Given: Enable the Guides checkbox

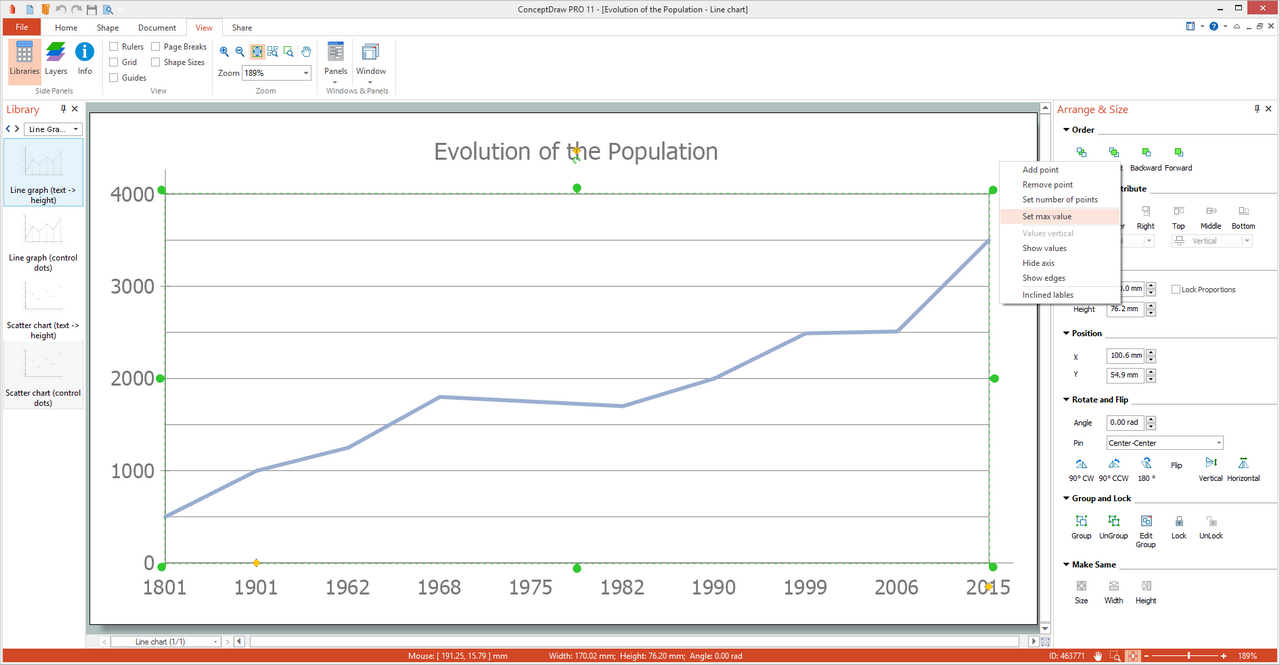Looking at the screenshot, I should click(114, 78).
